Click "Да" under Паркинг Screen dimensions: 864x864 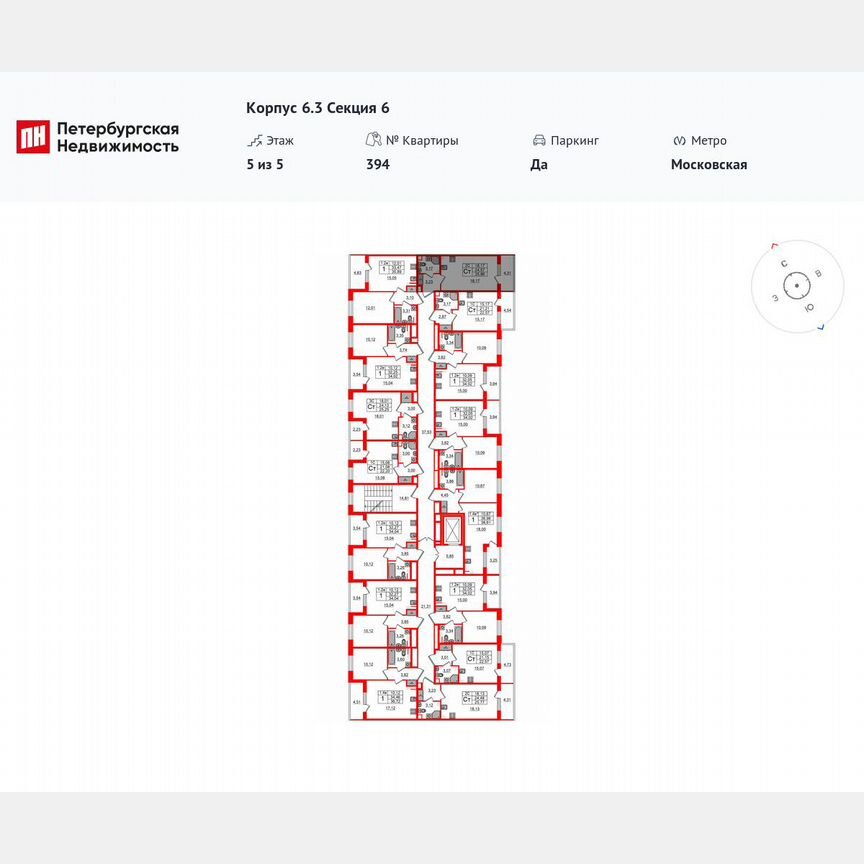pos(538,164)
